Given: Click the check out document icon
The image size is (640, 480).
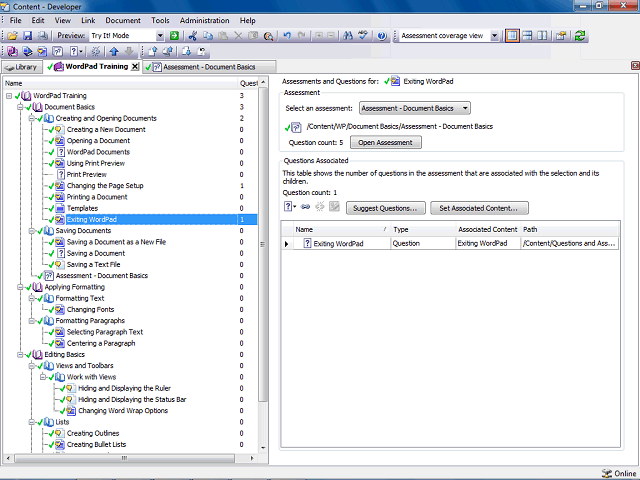Looking at the screenshot, I should 186,51.
